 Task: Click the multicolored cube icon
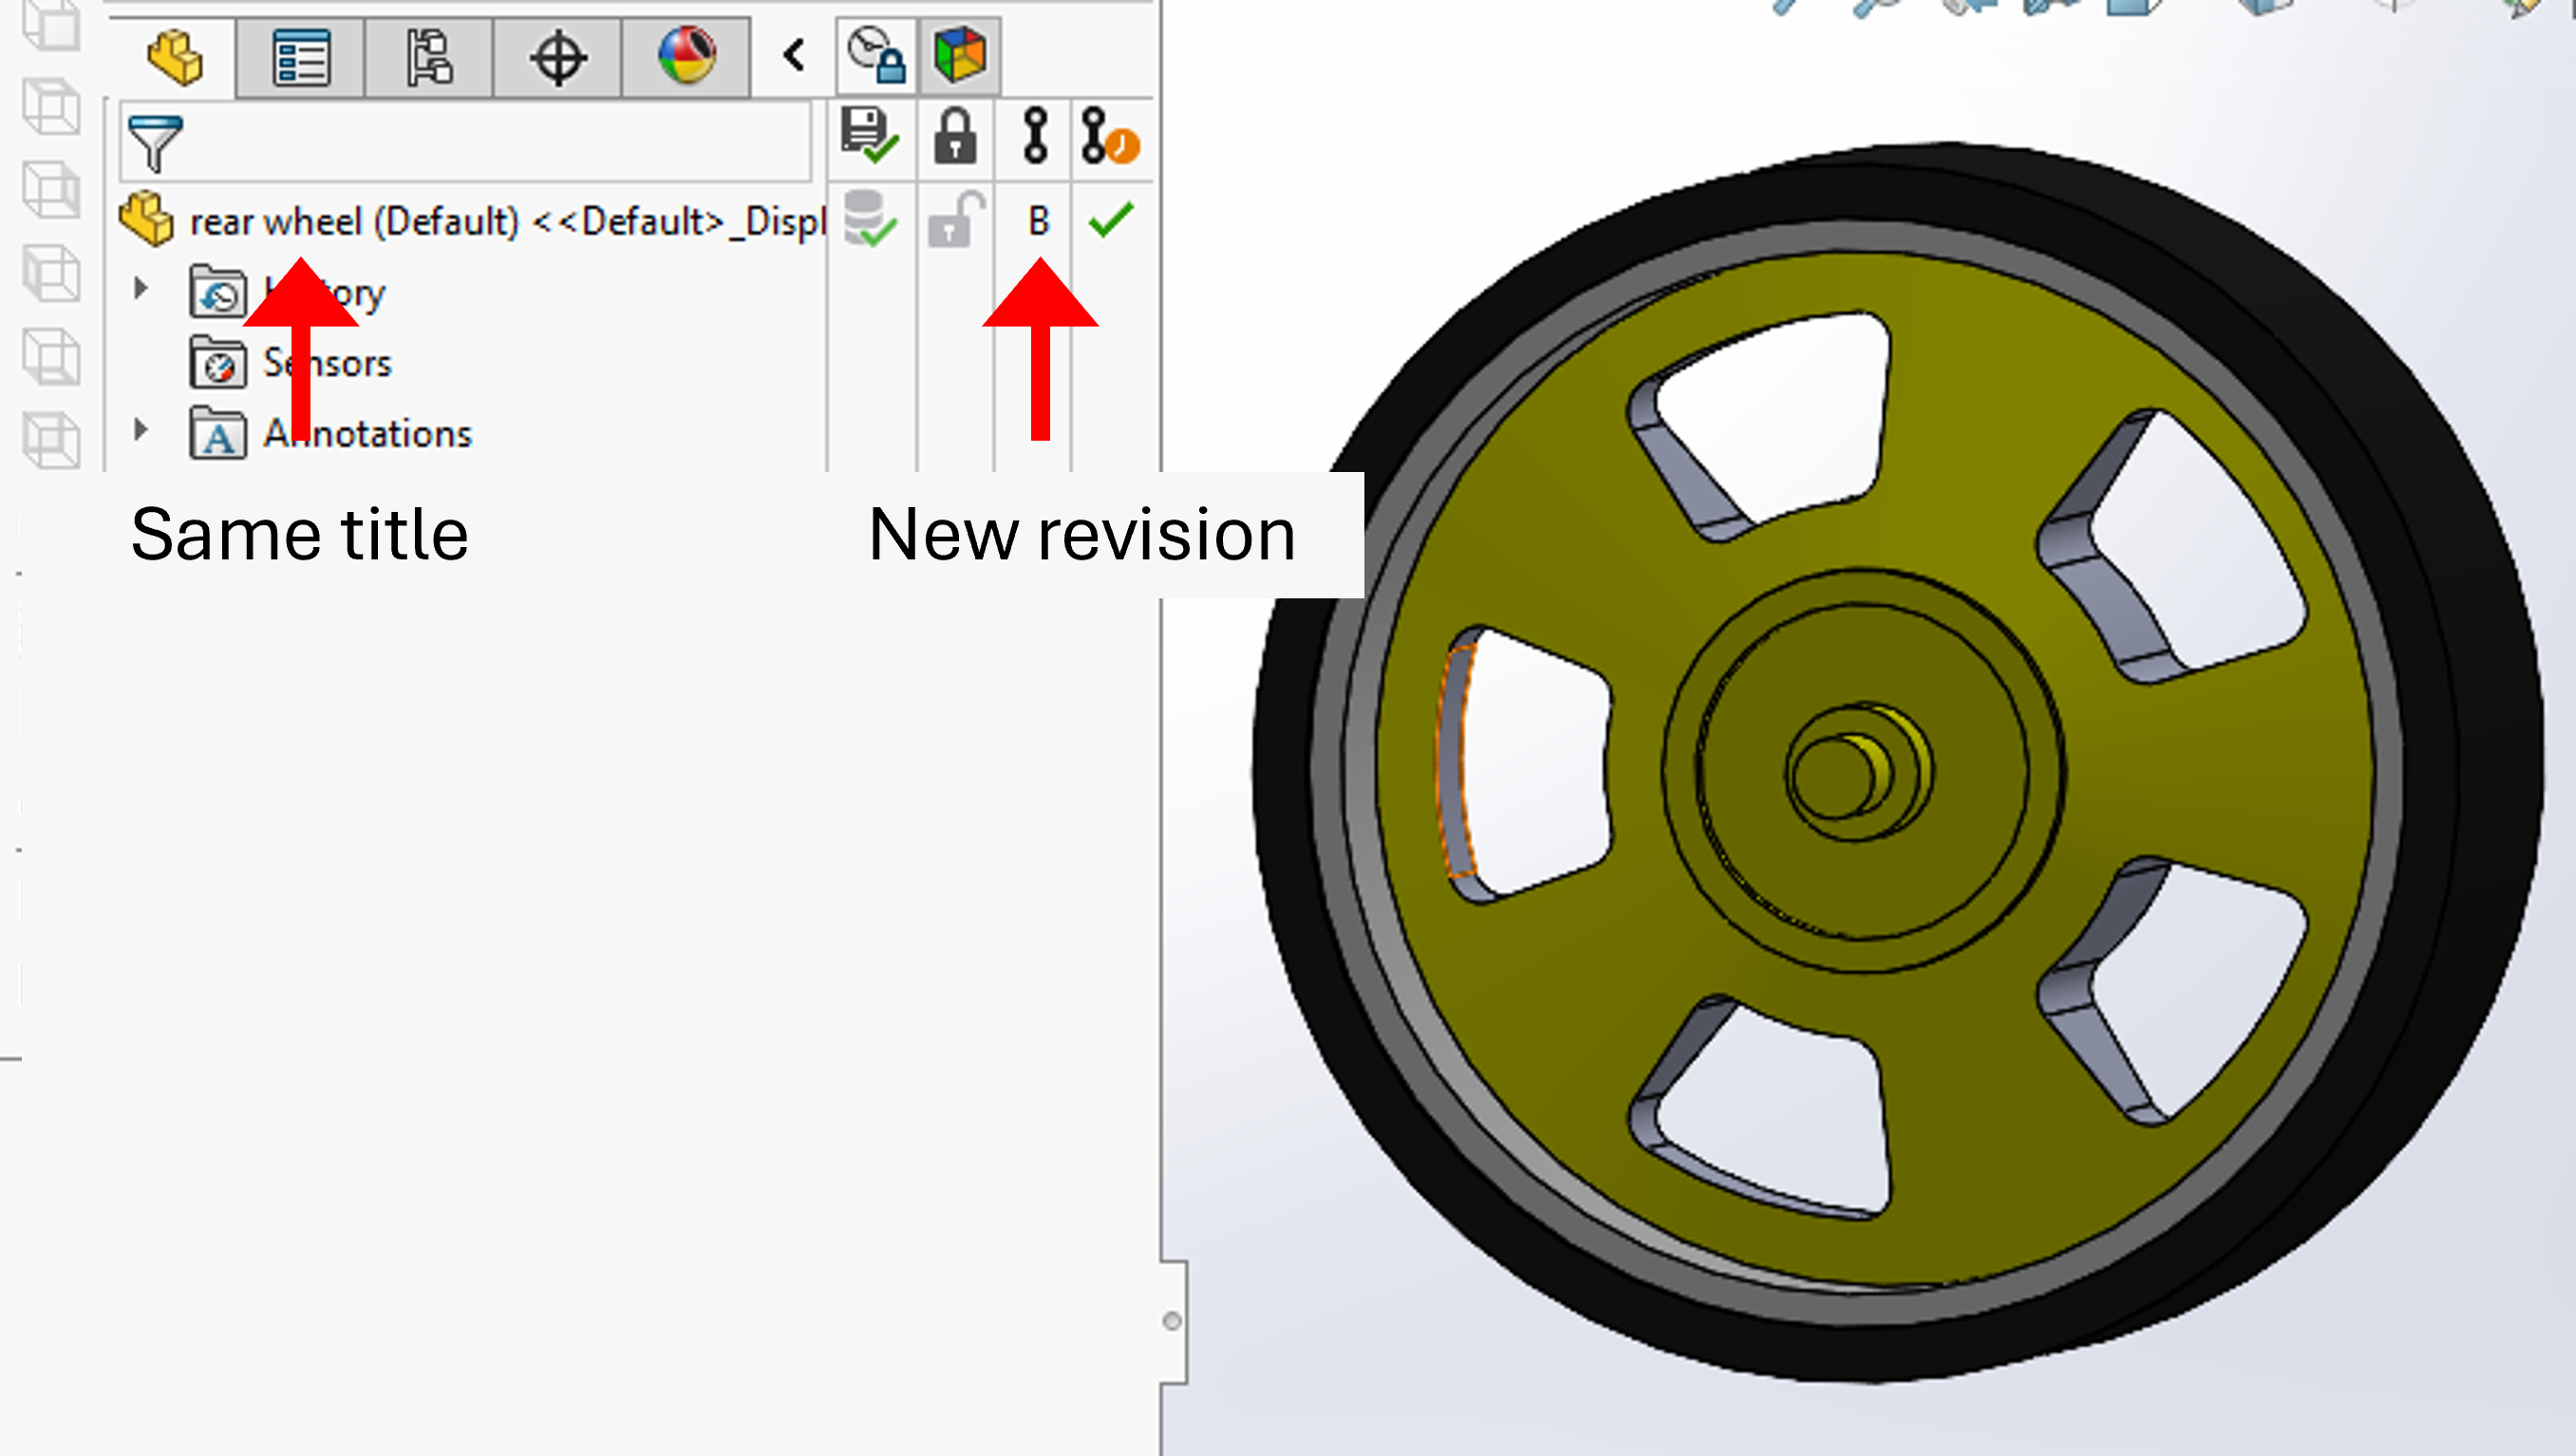(x=959, y=55)
